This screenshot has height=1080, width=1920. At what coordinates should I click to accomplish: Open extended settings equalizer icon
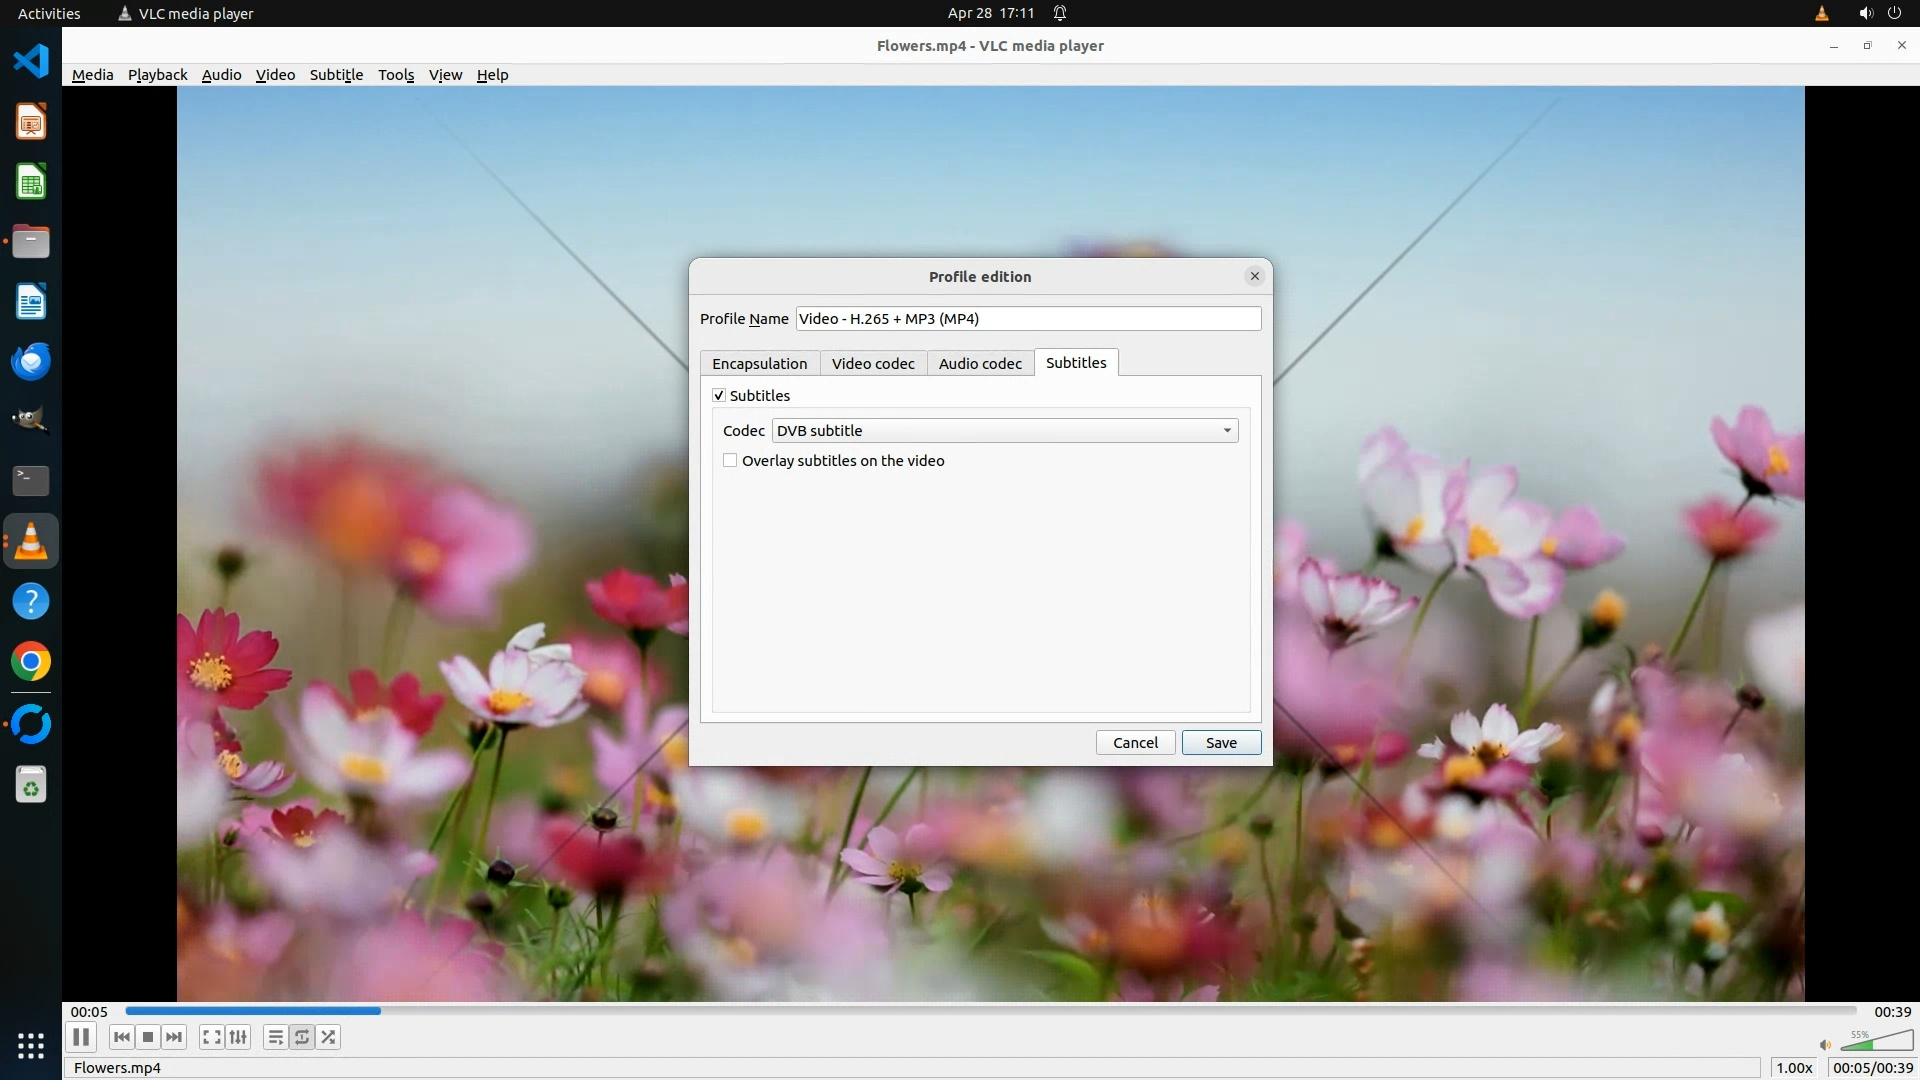tap(238, 1037)
